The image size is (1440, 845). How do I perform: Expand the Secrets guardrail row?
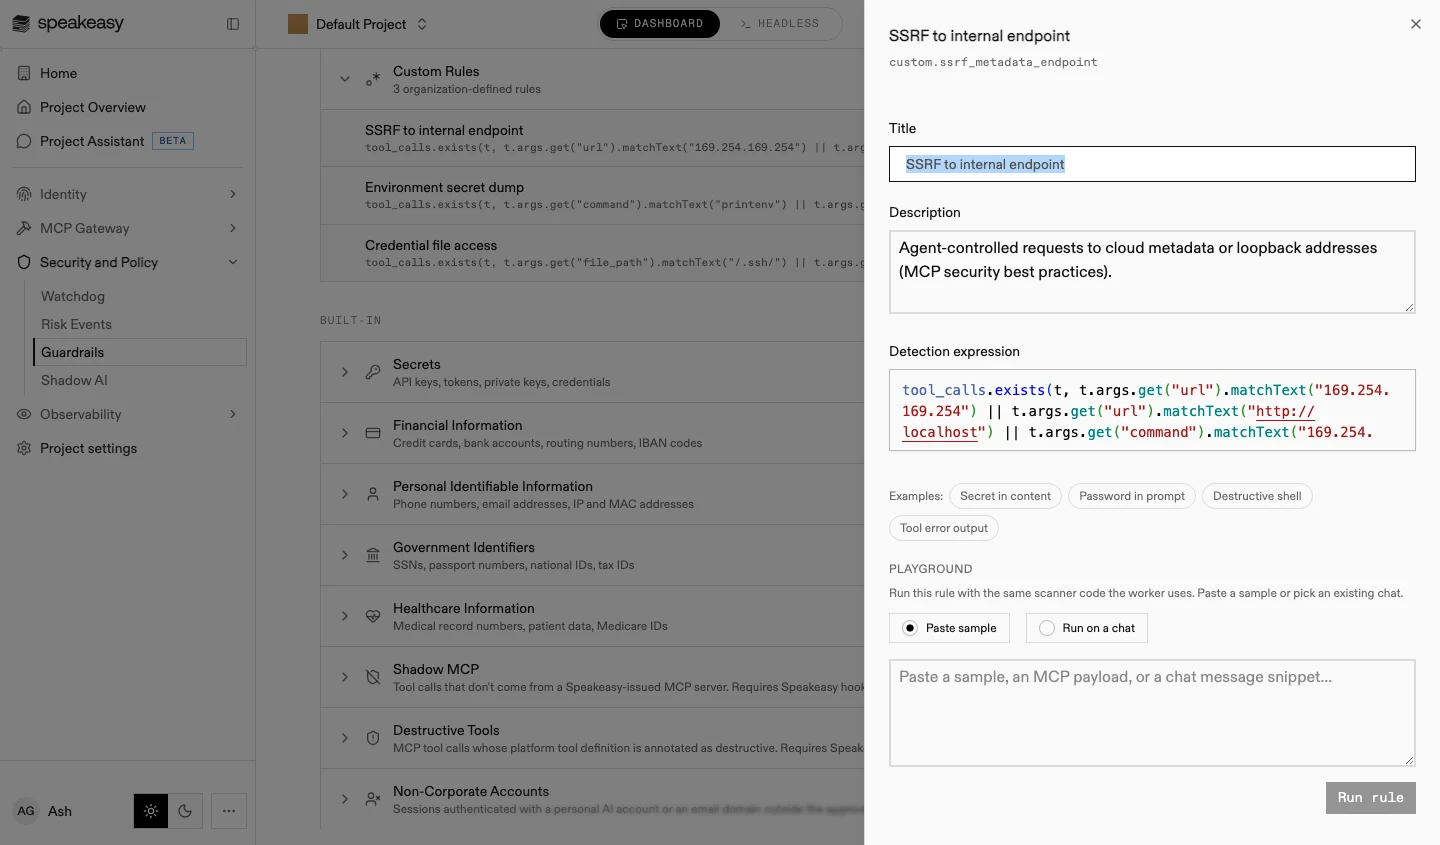point(345,372)
